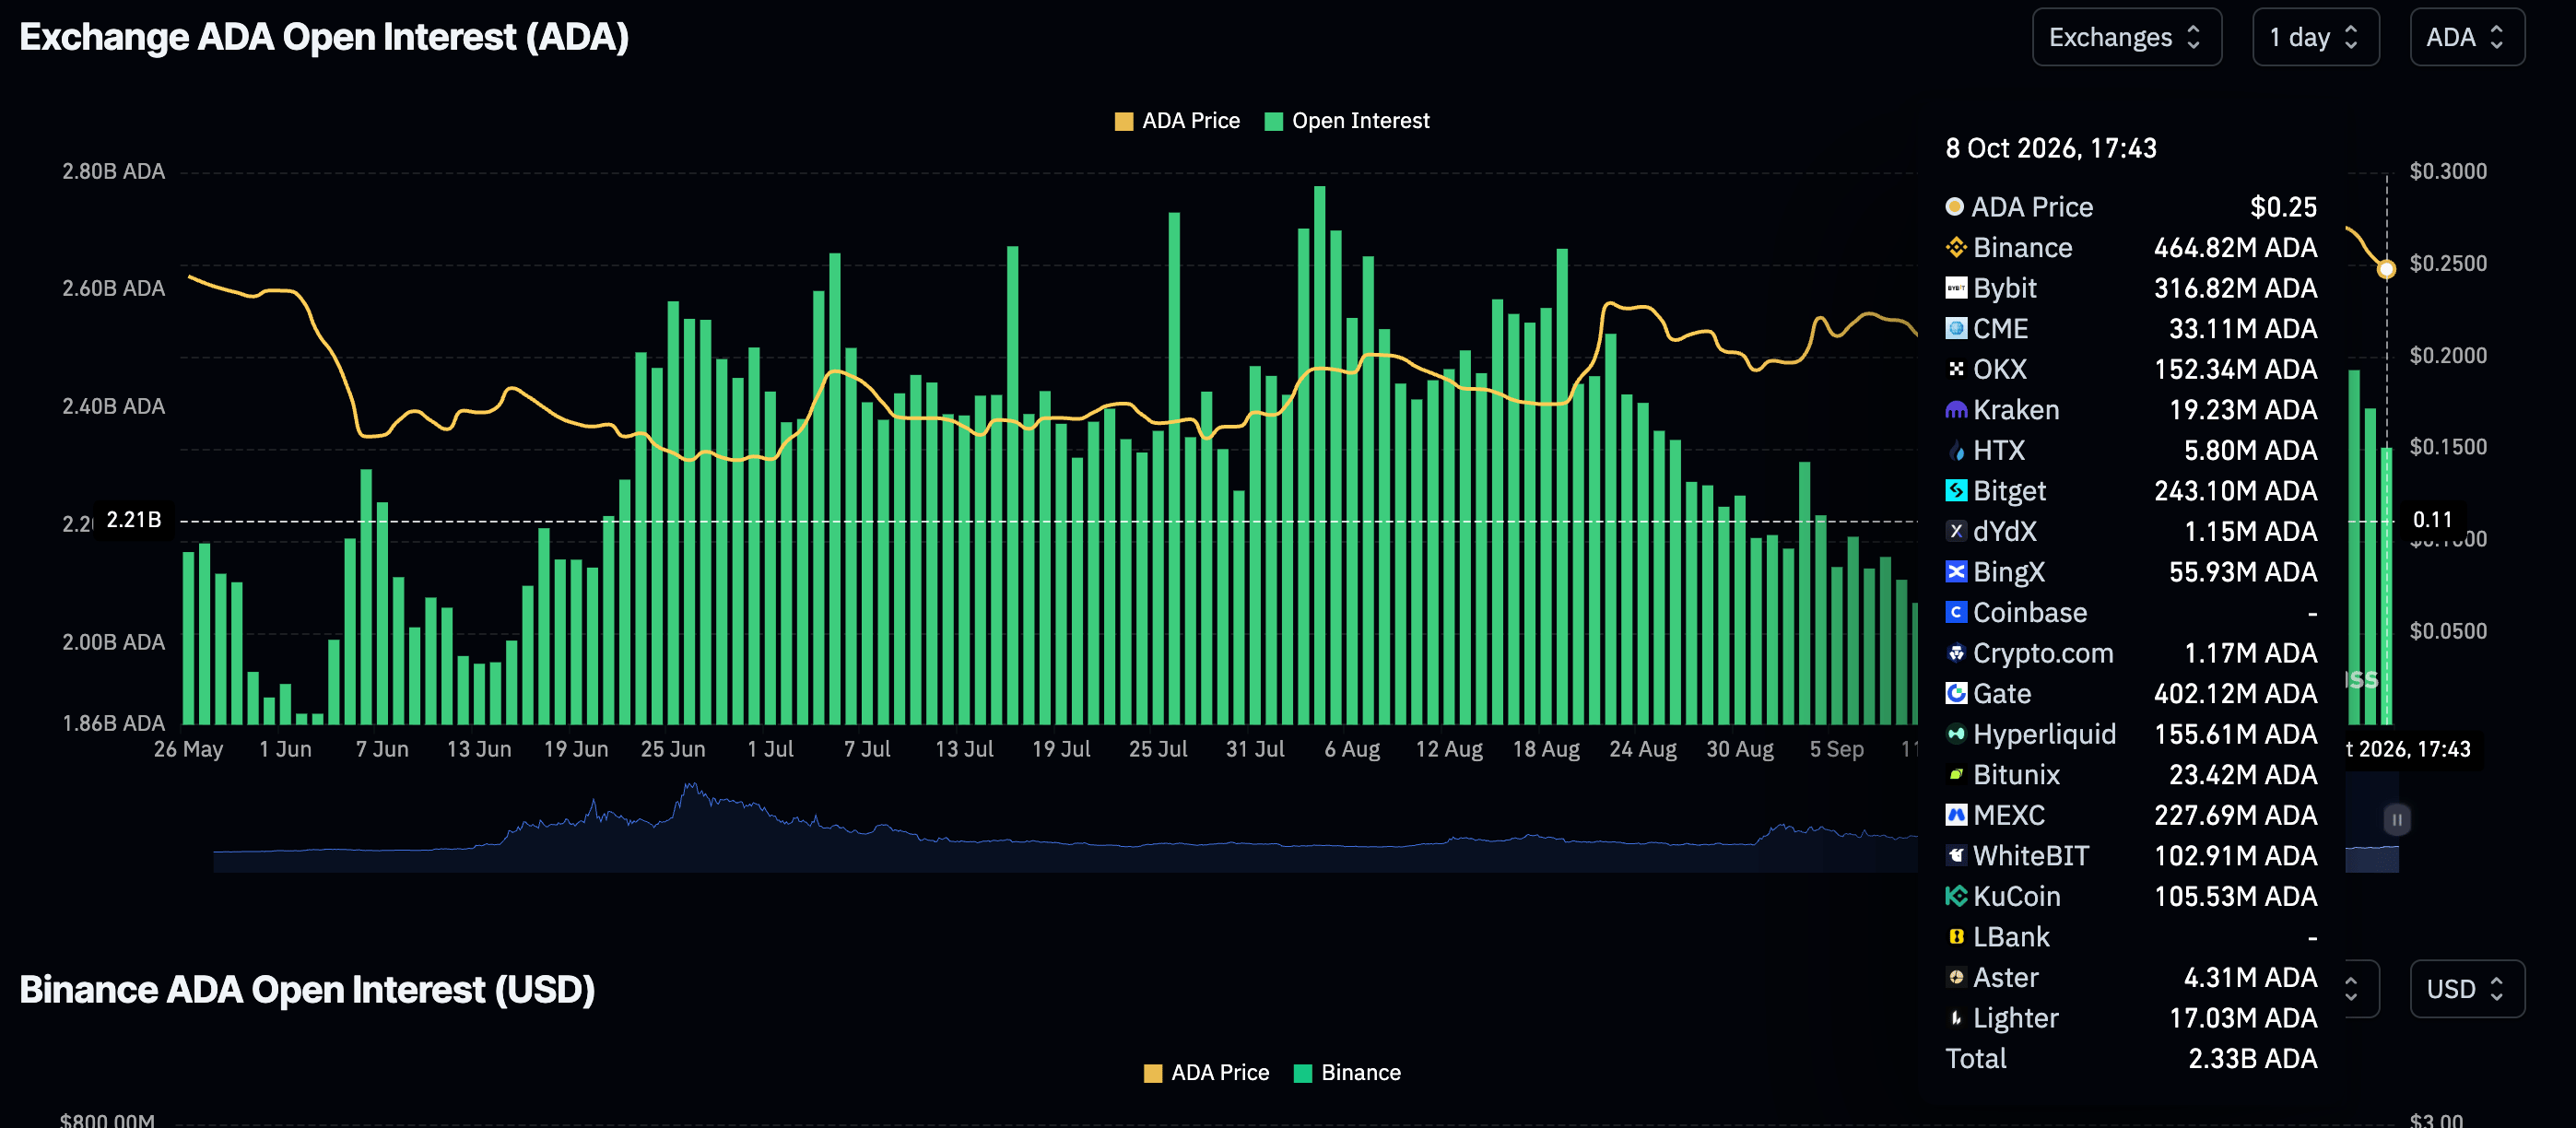Screen dimensions: 2576x1128
Task: Click the price line marker dot at $0.25
Action: [2386, 269]
